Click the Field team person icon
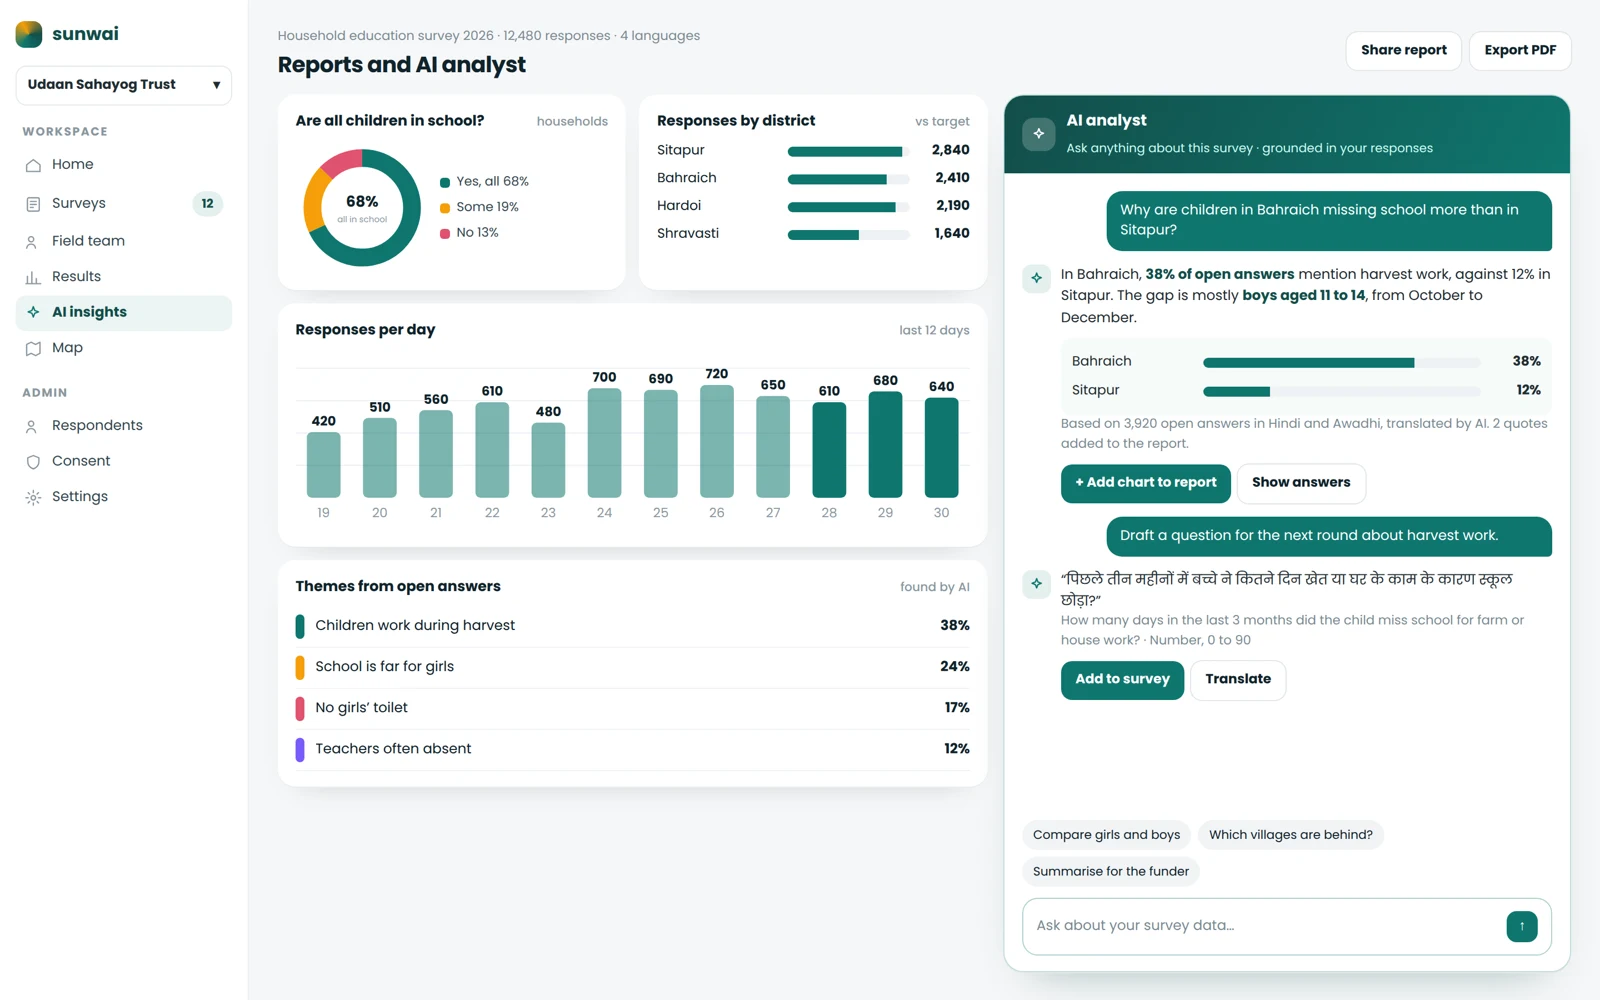Screen dimensions: 1600x1000 (x=33, y=242)
